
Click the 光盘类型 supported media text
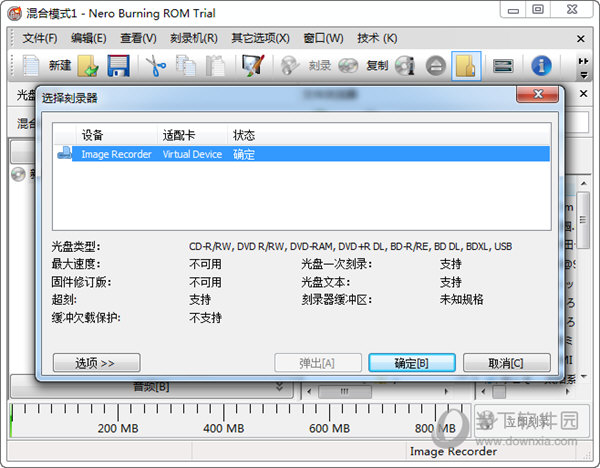[351, 246]
